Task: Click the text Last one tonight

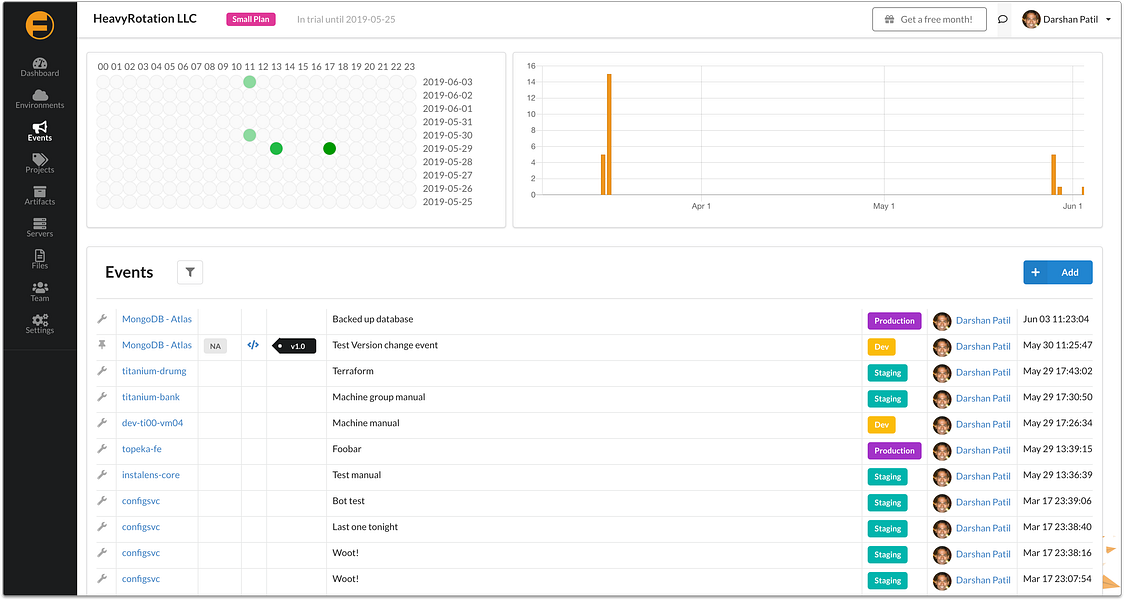Action: click(x=365, y=527)
